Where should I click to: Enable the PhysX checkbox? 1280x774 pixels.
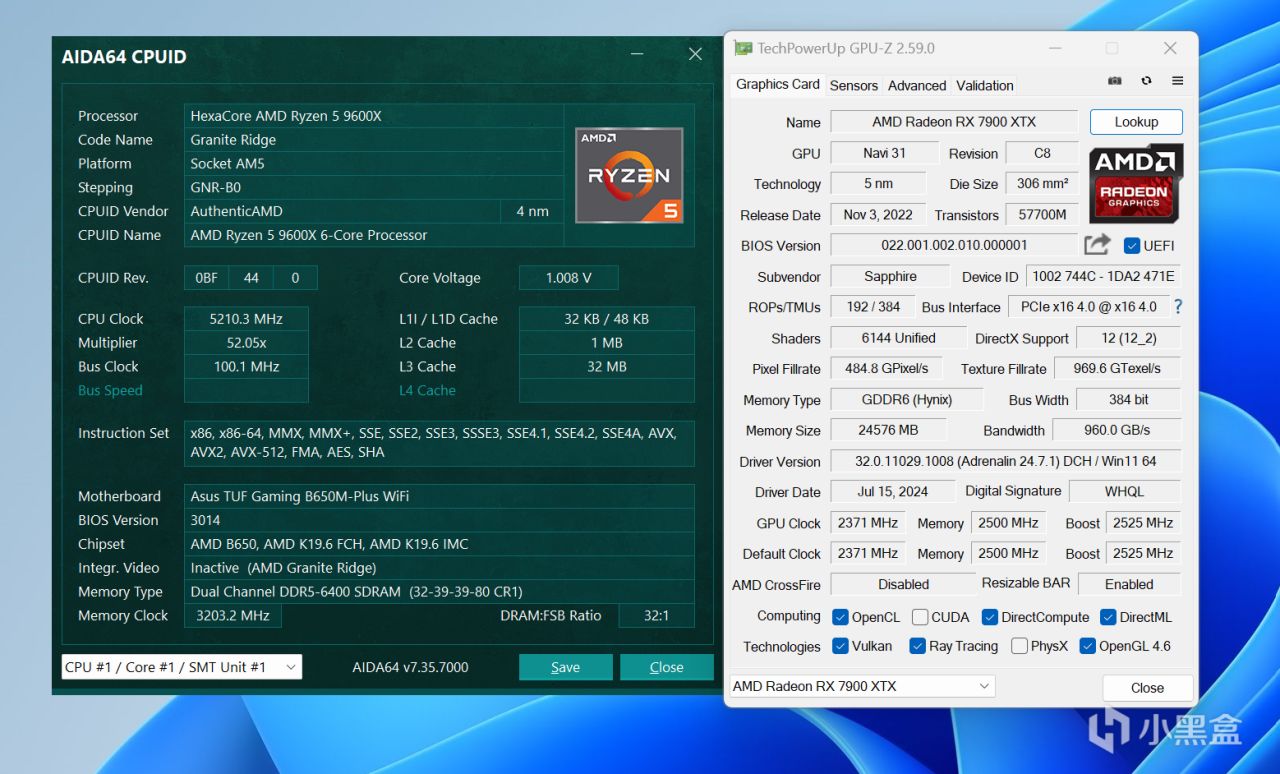[1019, 647]
